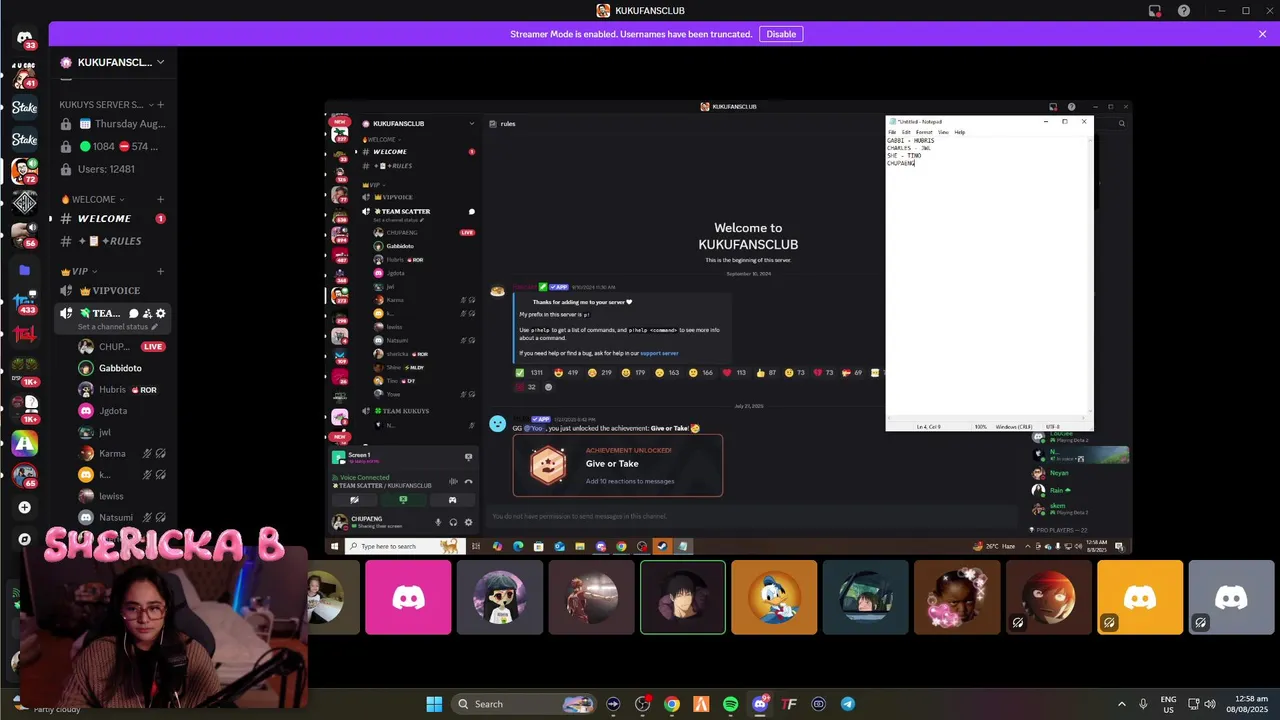Open View menu in streamed Notepad window

pyautogui.click(x=943, y=132)
